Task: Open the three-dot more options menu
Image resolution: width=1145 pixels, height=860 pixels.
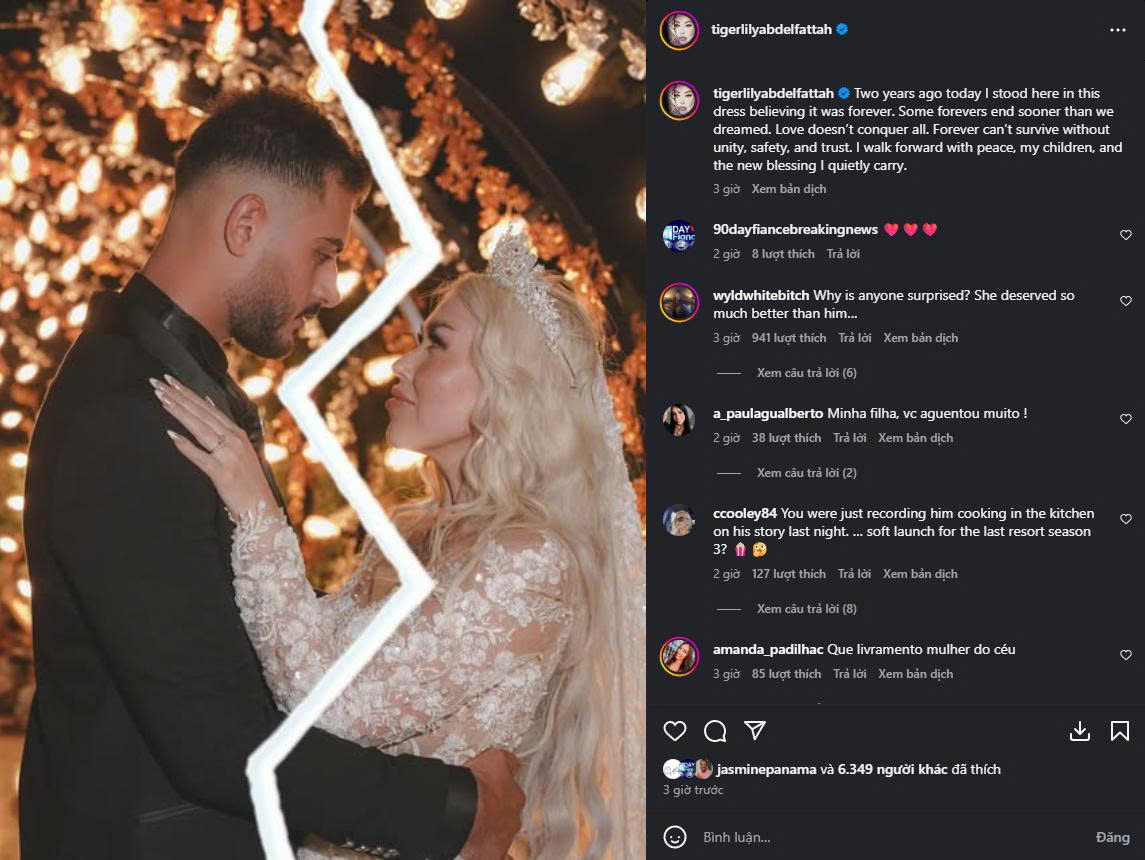Action: [x=1117, y=30]
